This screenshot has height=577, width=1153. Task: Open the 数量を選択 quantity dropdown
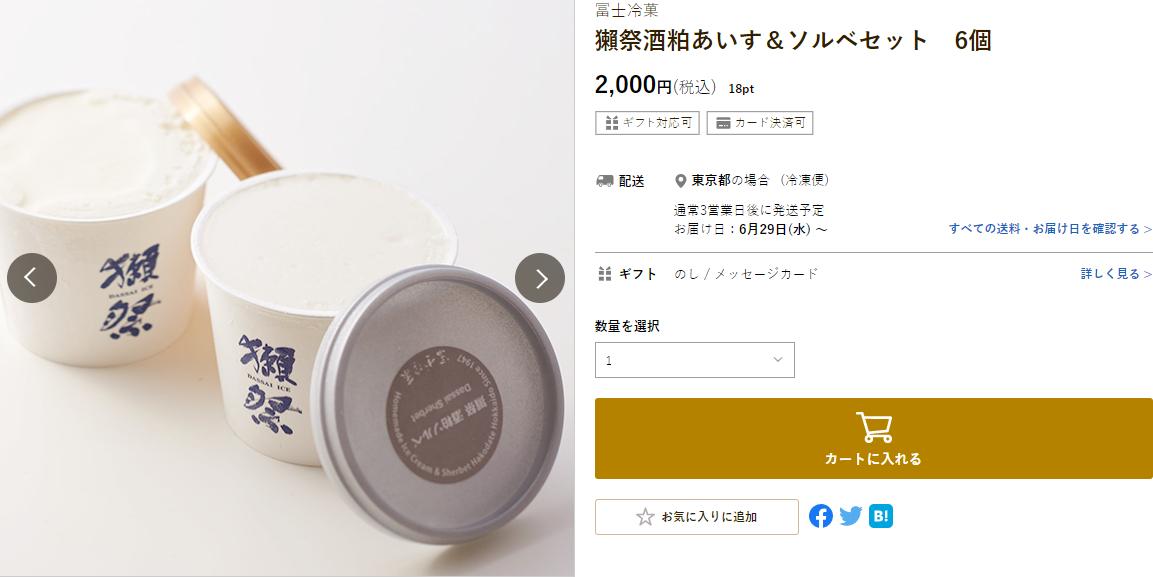[694, 360]
